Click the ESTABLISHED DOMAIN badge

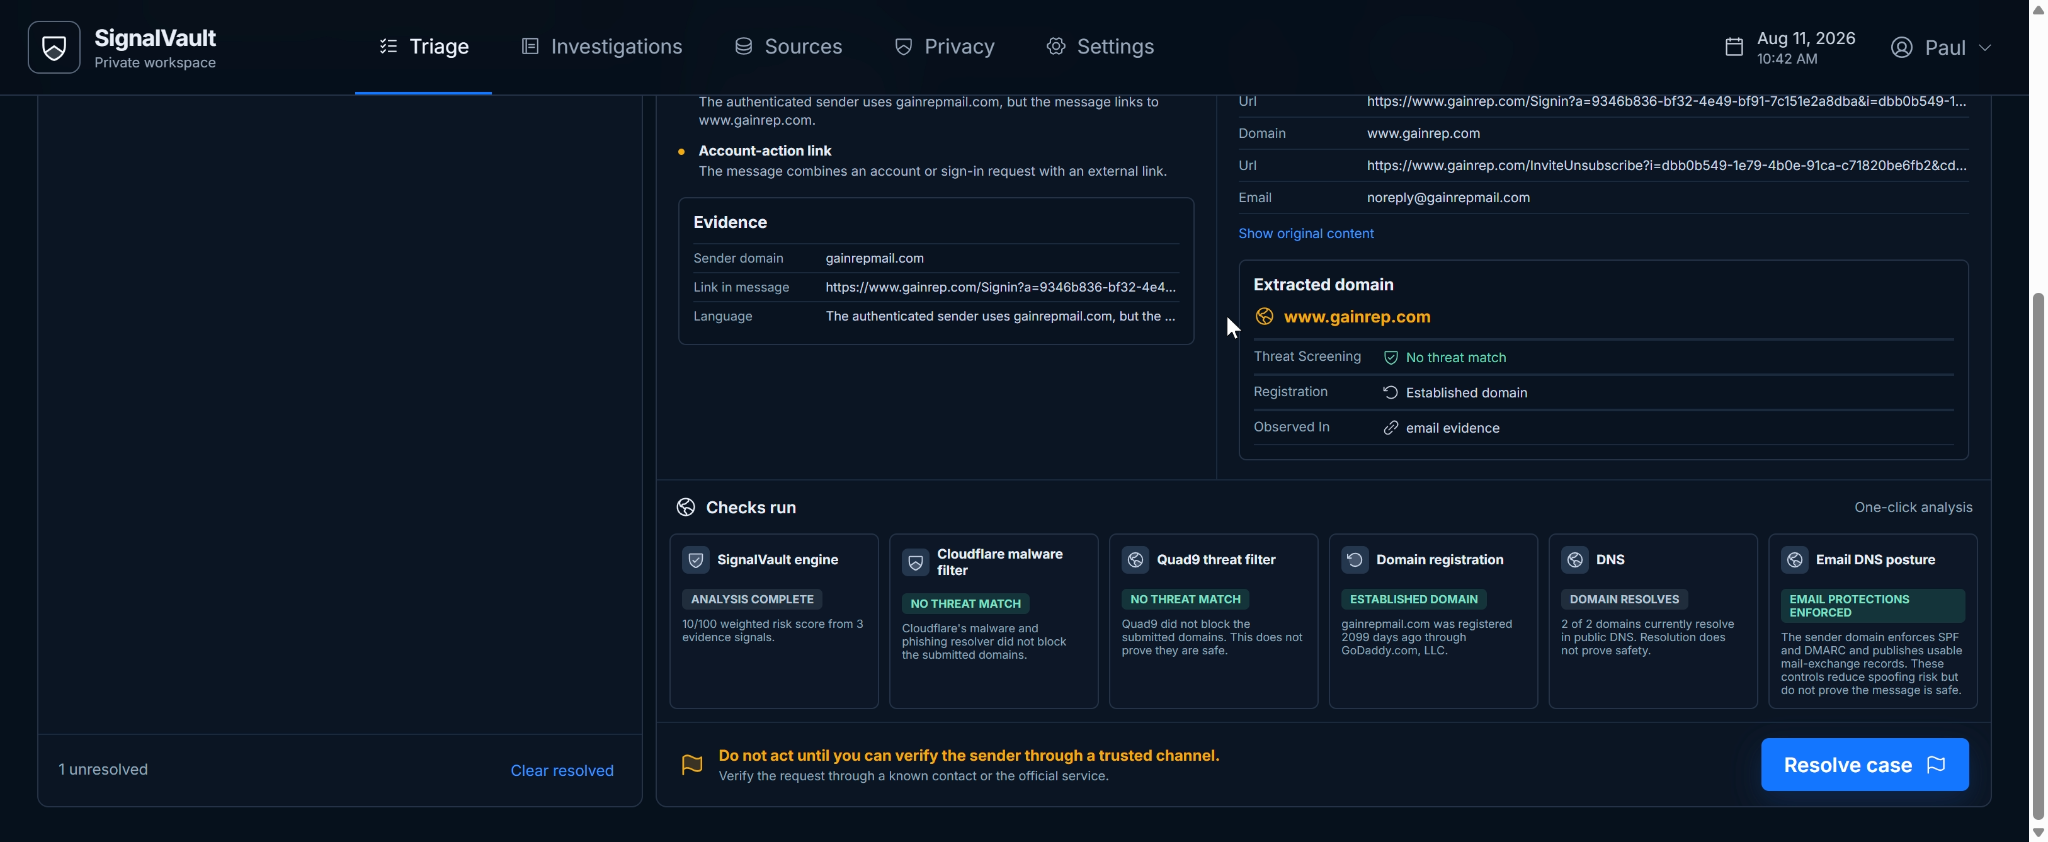tap(1413, 600)
